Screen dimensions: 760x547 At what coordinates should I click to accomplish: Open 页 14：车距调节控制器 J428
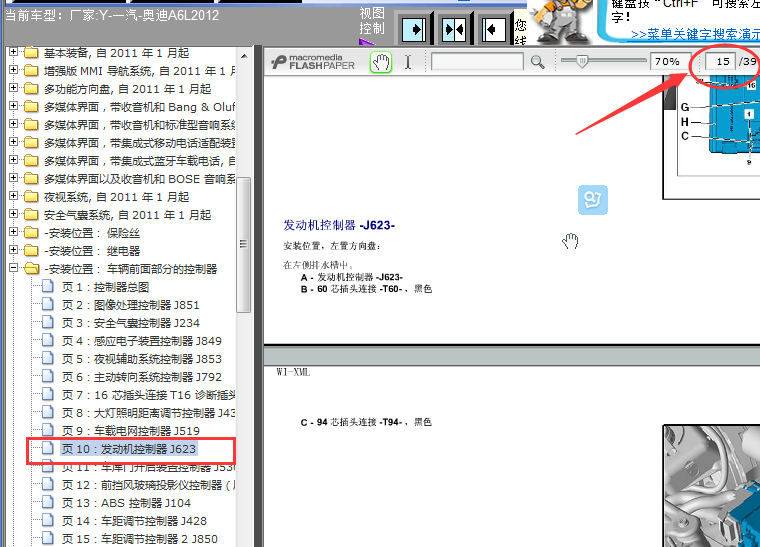pyautogui.click(x=134, y=521)
